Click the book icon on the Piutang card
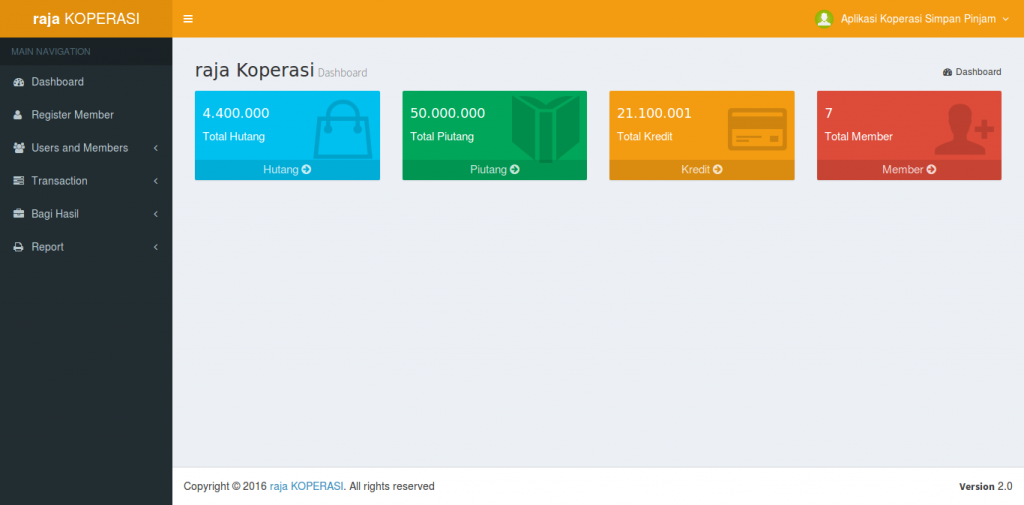 [546, 129]
